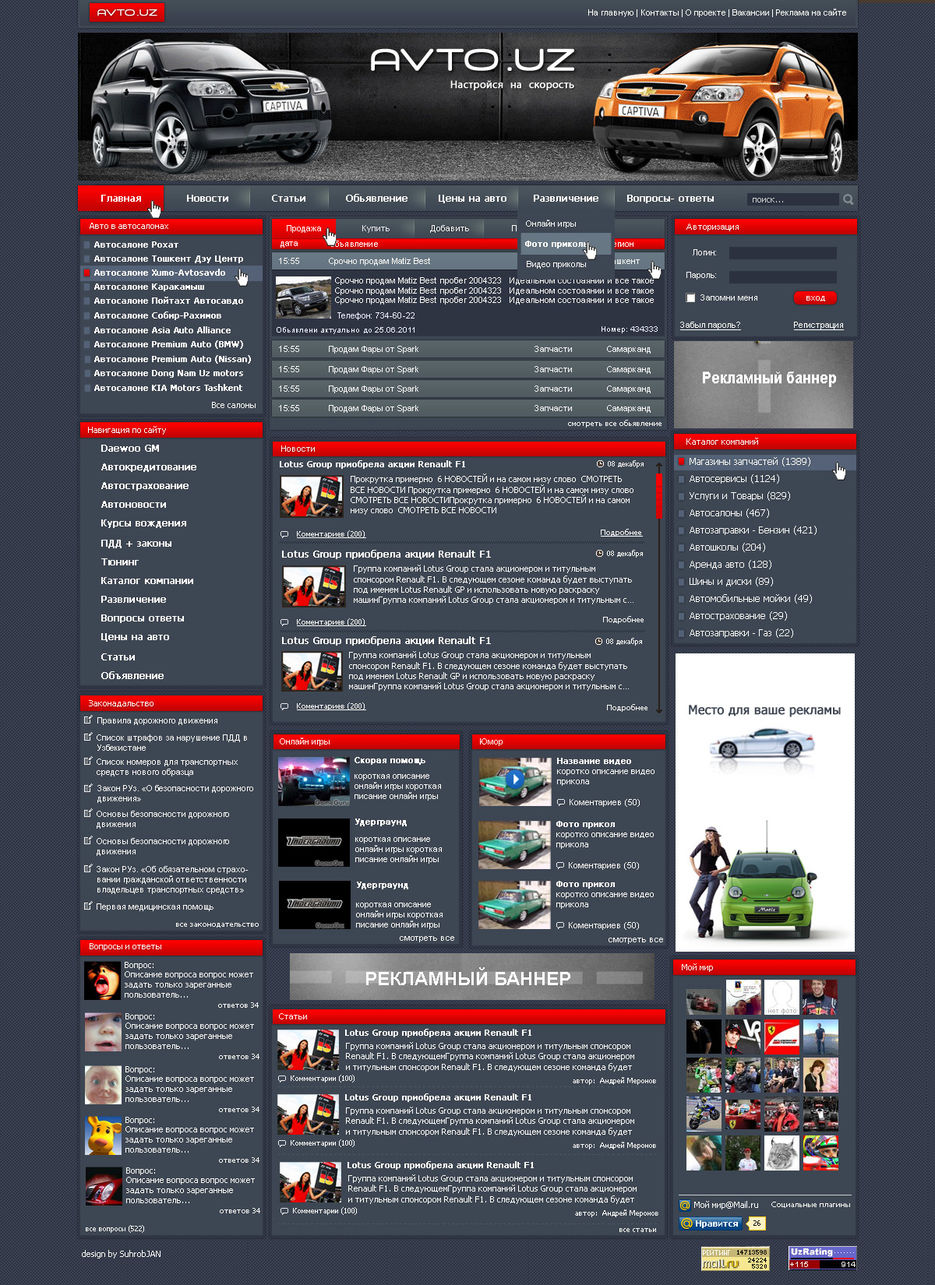The height and width of the screenshot is (1285, 935).
Task: Click the поиск search input field
Action: coord(792,200)
